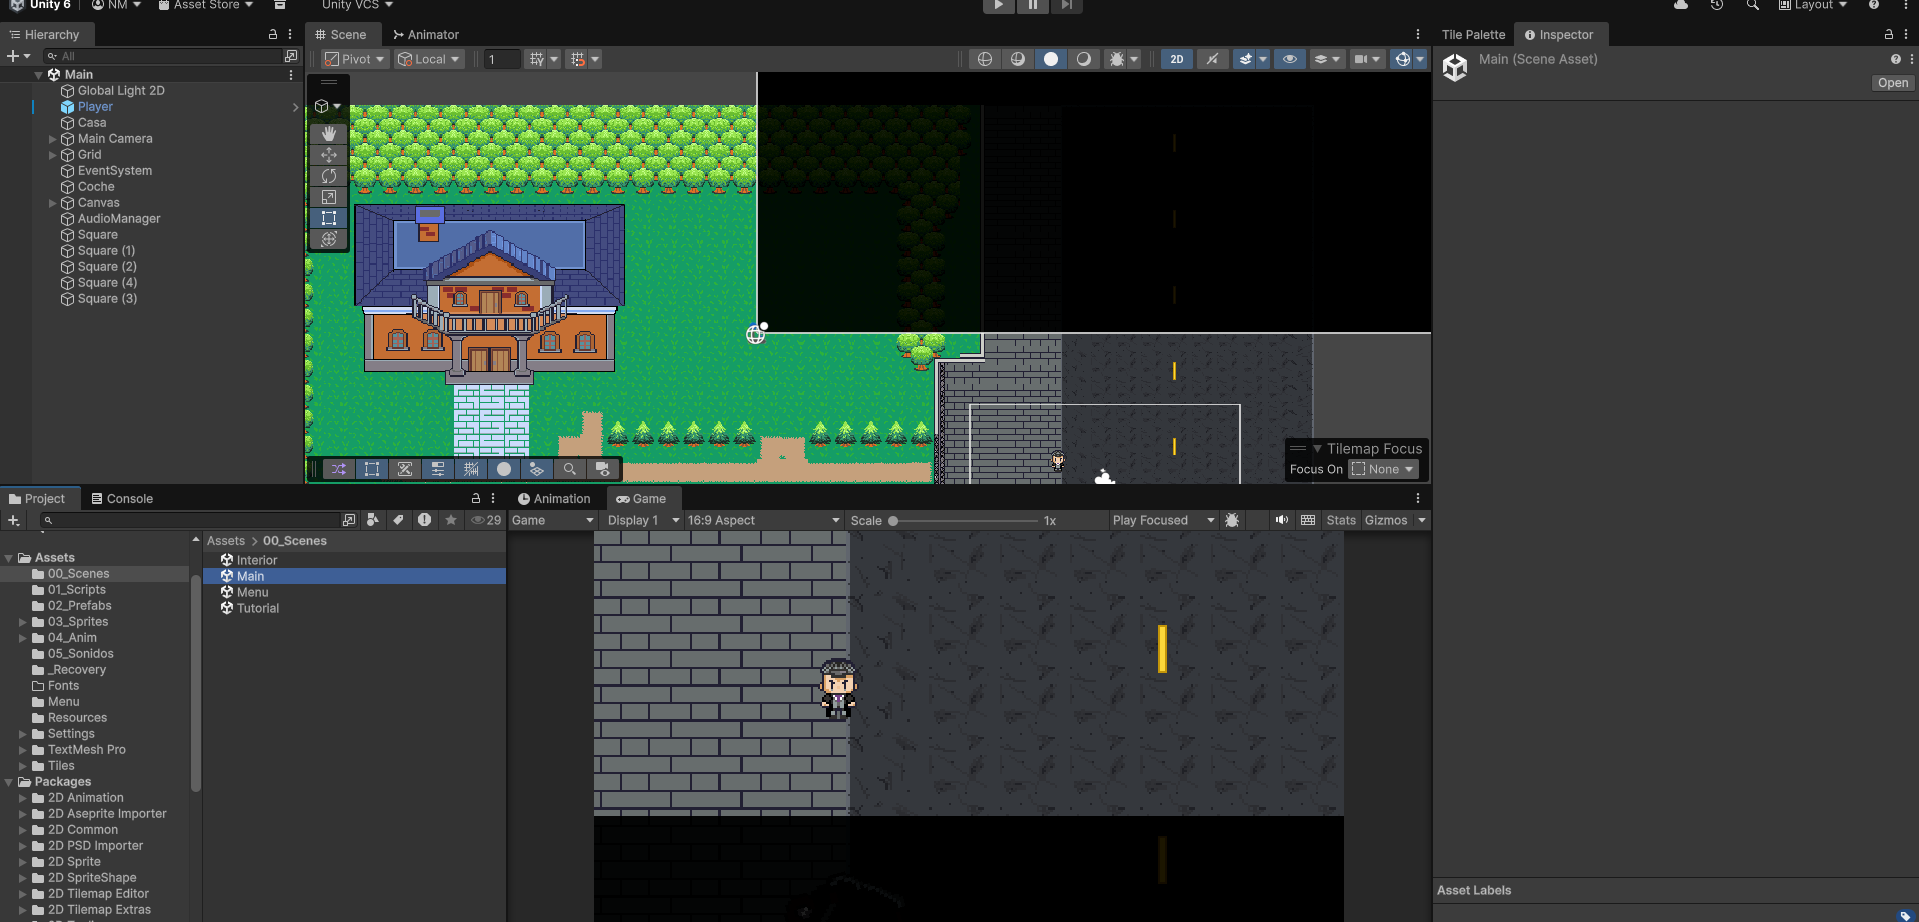
Task: Open the 16:9 Aspect dropdown
Action: [763, 520]
